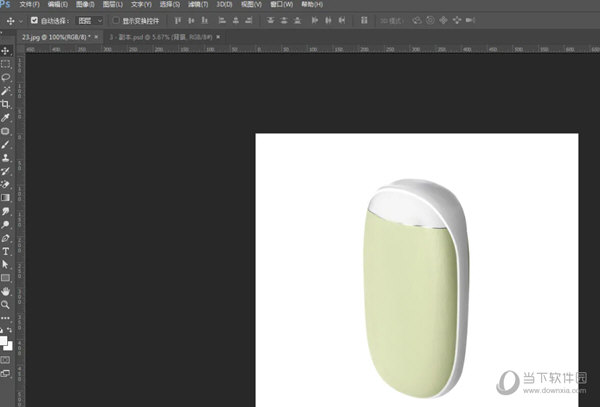Select the Healing Brush patch tool

point(5,131)
